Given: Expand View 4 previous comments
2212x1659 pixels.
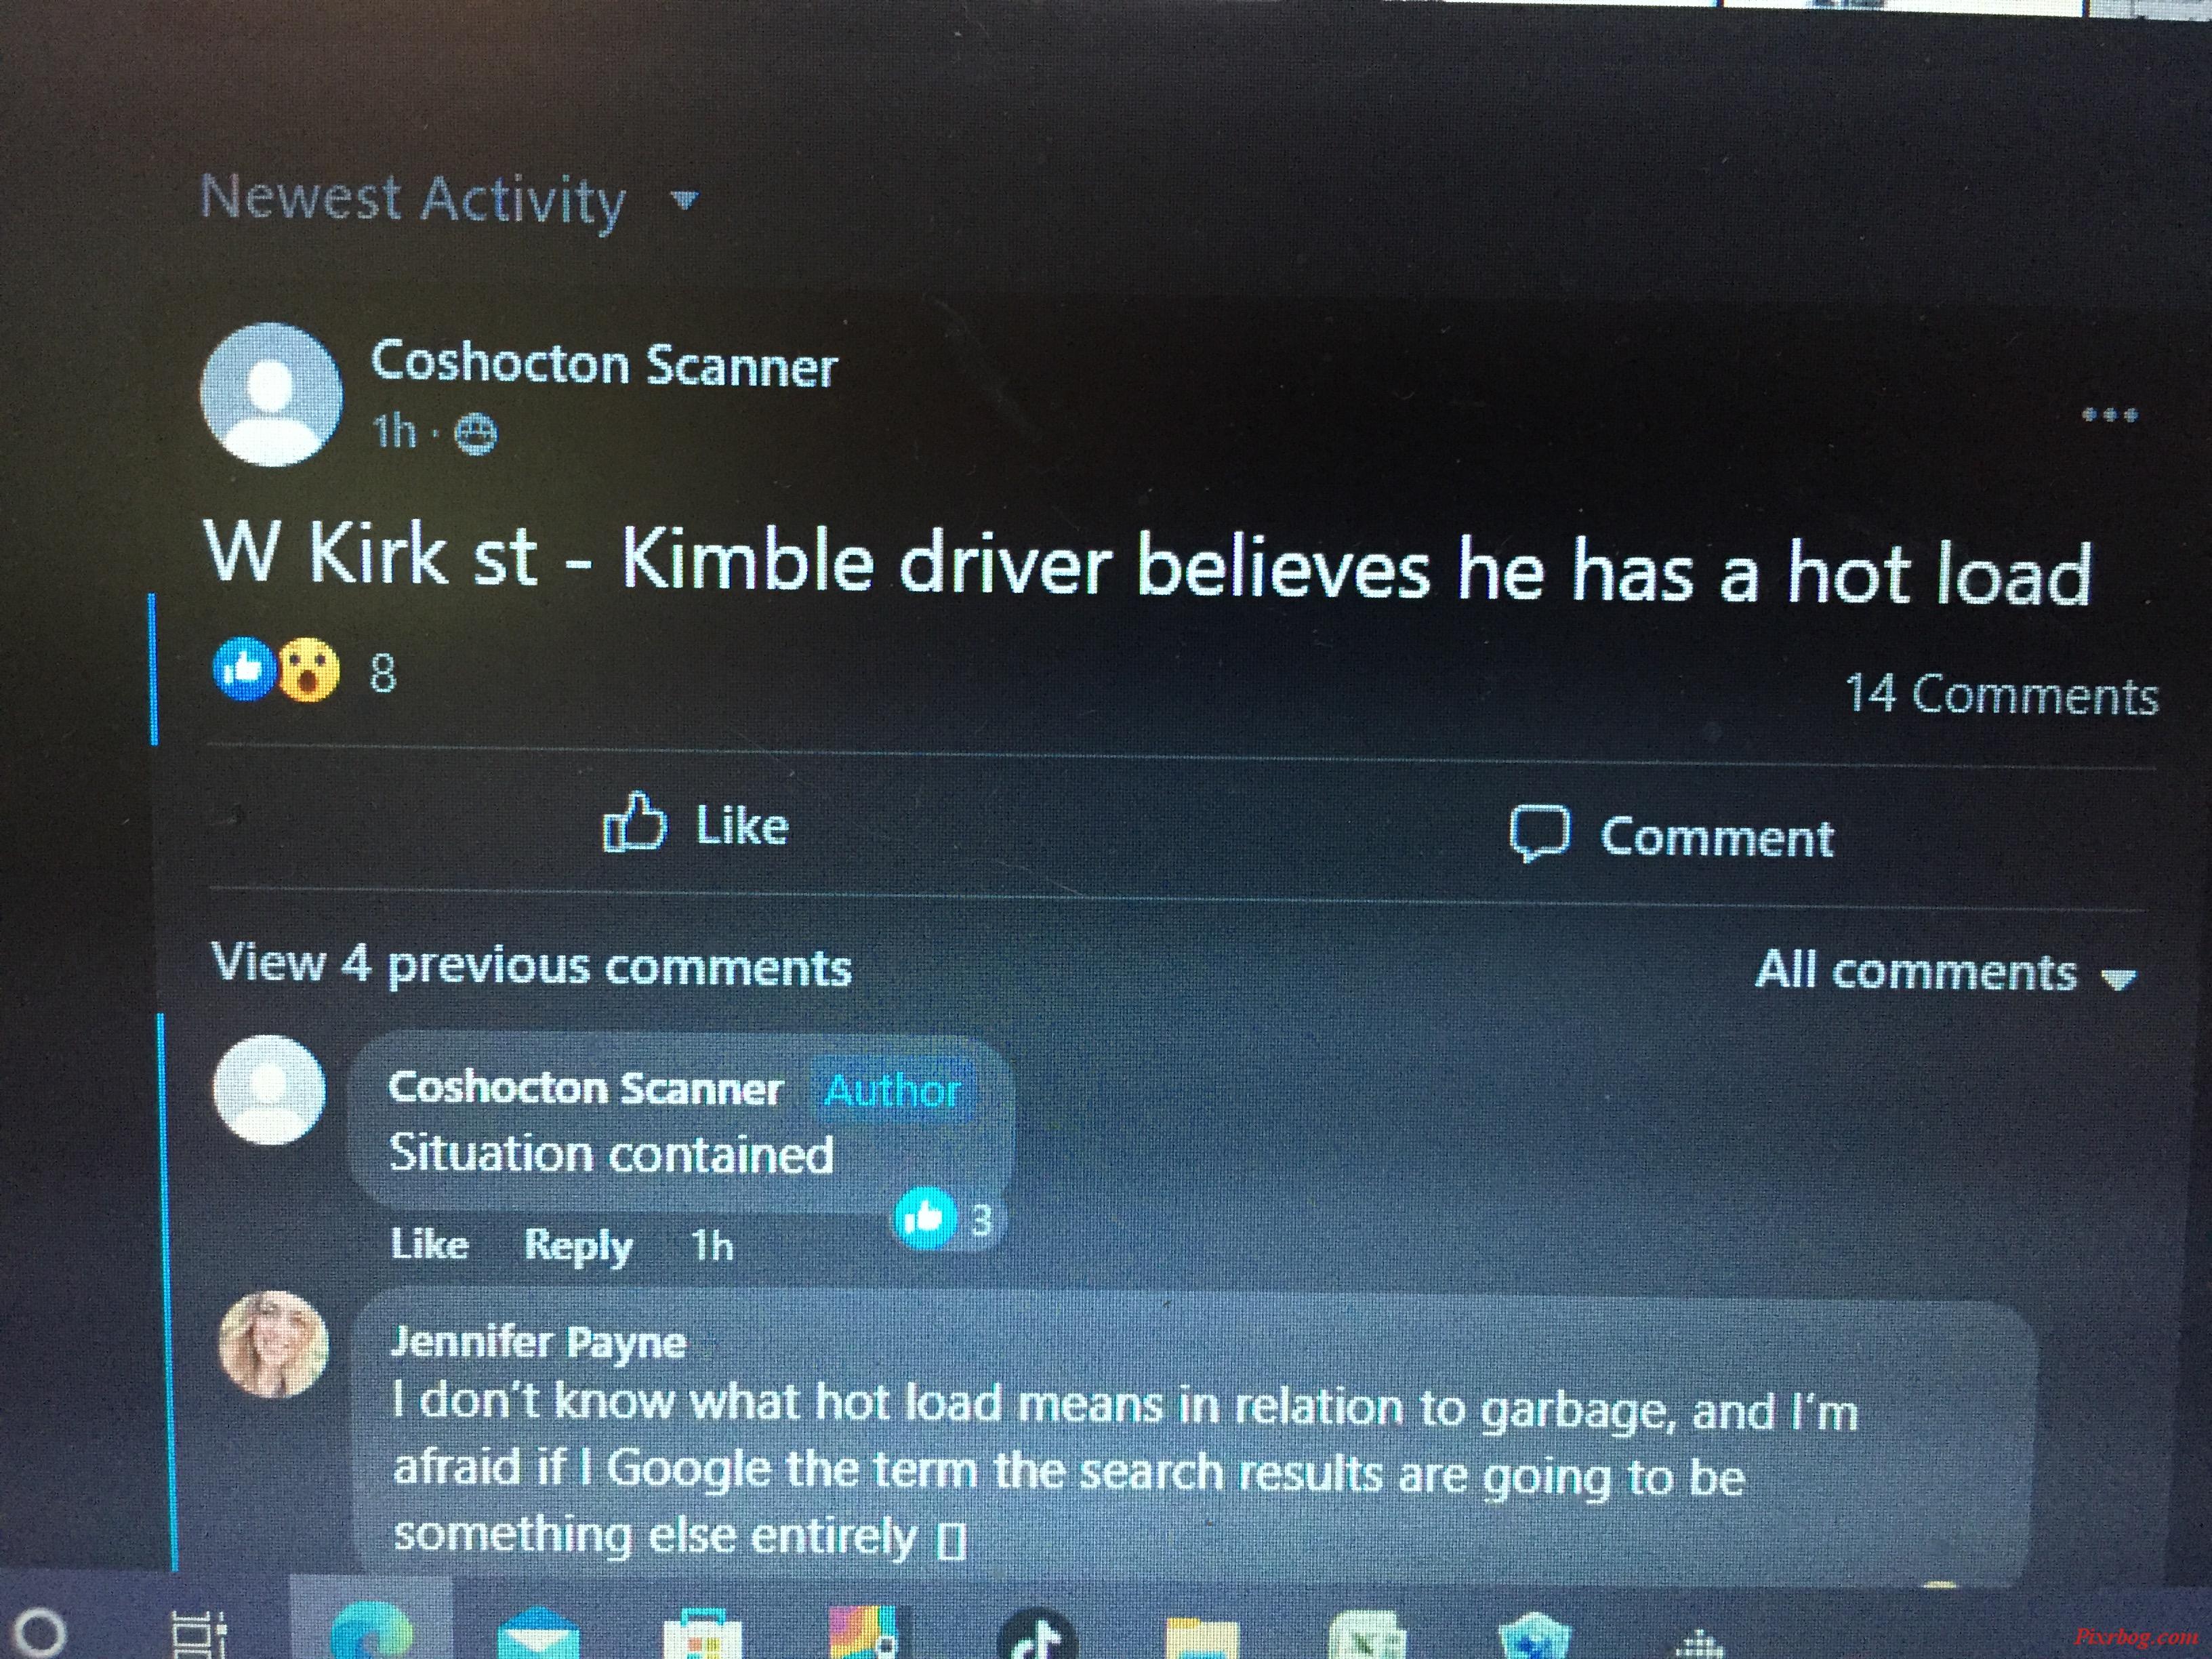Looking at the screenshot, I should pyautogui.click(x=531, y=966).
